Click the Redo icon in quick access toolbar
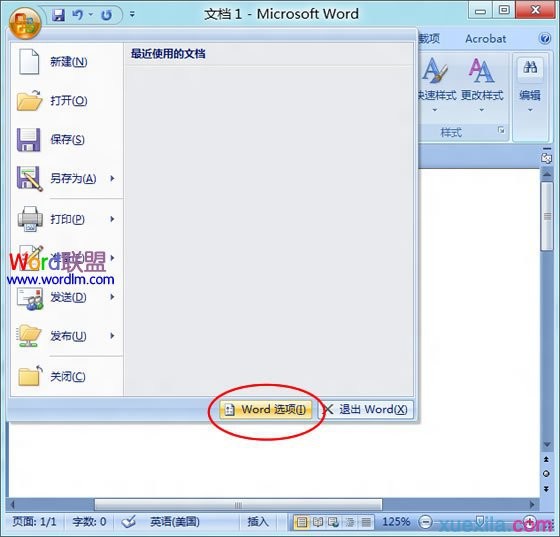This screenshot has width=560, height=537. (106, 15)
